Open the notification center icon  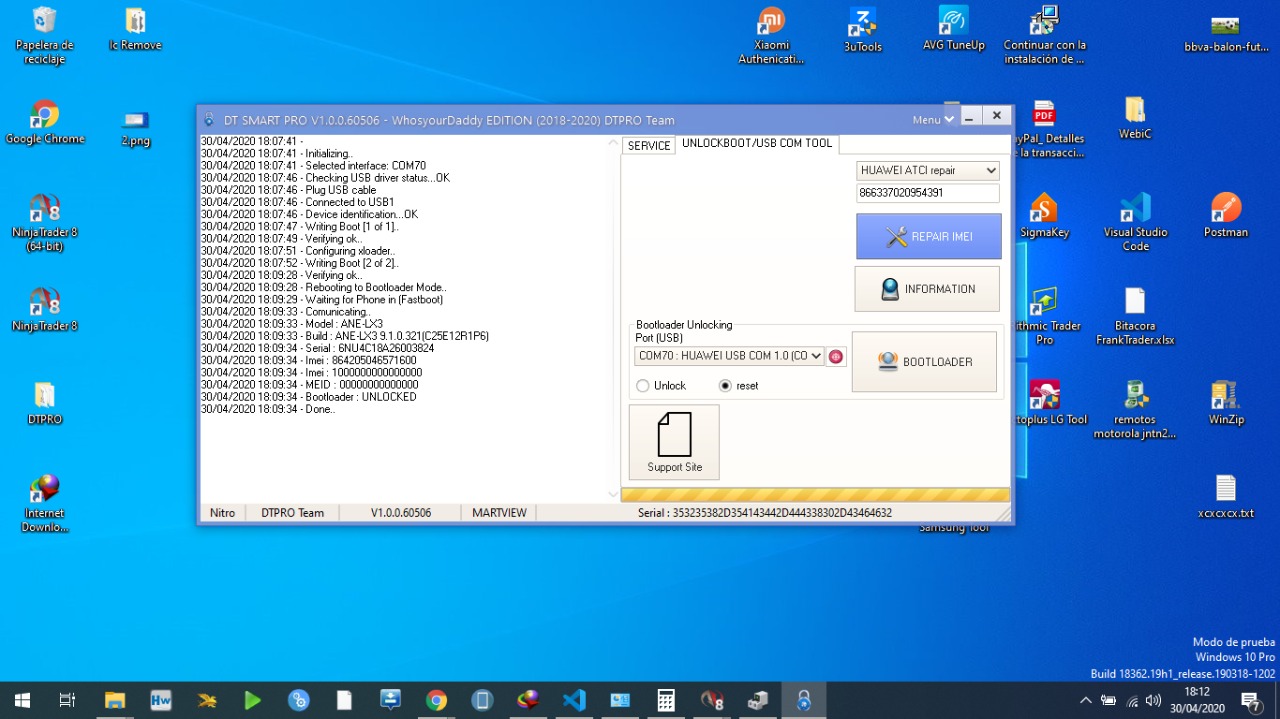click(x=1250, y=701)
